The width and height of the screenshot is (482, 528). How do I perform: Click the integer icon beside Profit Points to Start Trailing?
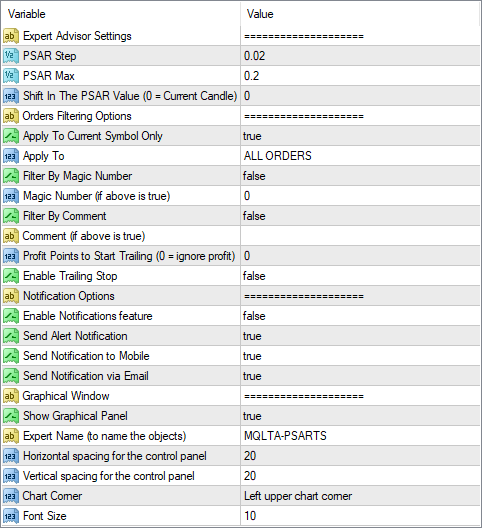tap(11, 256)
